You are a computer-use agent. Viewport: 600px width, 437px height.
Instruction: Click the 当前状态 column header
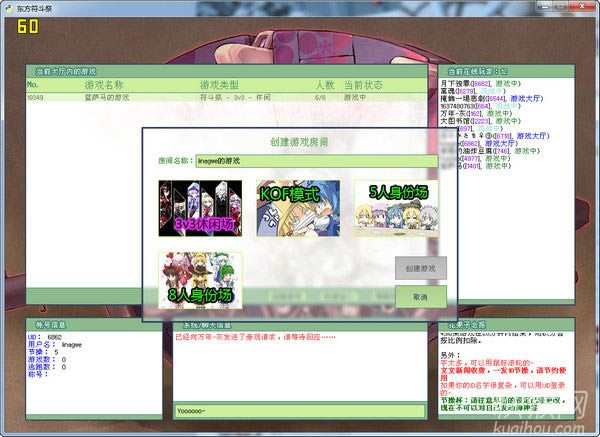tap(364, 86)
